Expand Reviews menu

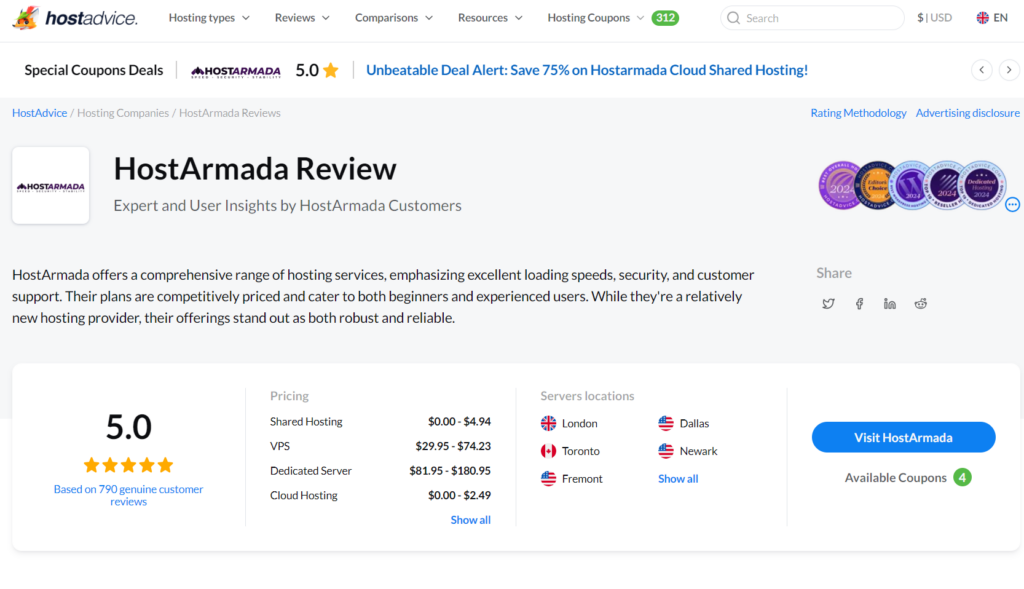point(302,18)
